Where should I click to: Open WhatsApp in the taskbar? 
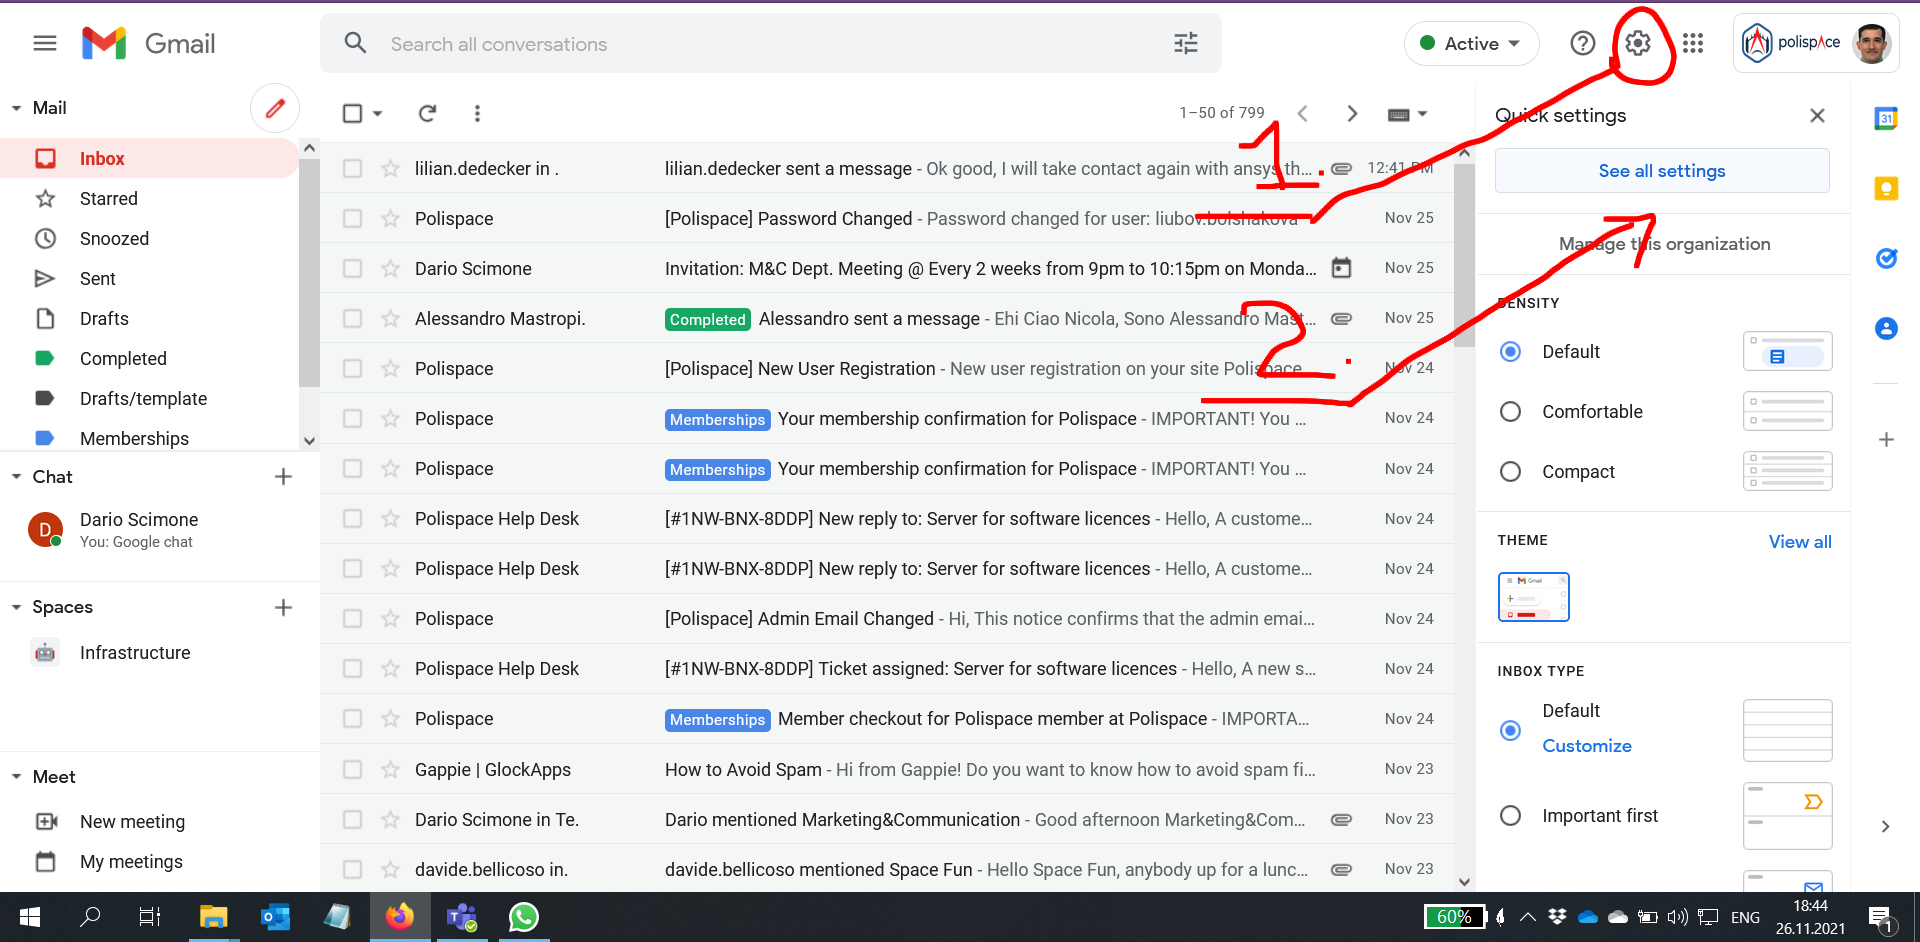point(524,917)
